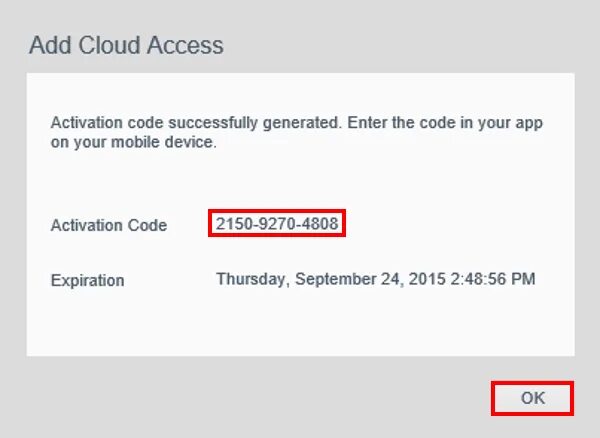
Task: Click the OK button
Action: point(532,398)
